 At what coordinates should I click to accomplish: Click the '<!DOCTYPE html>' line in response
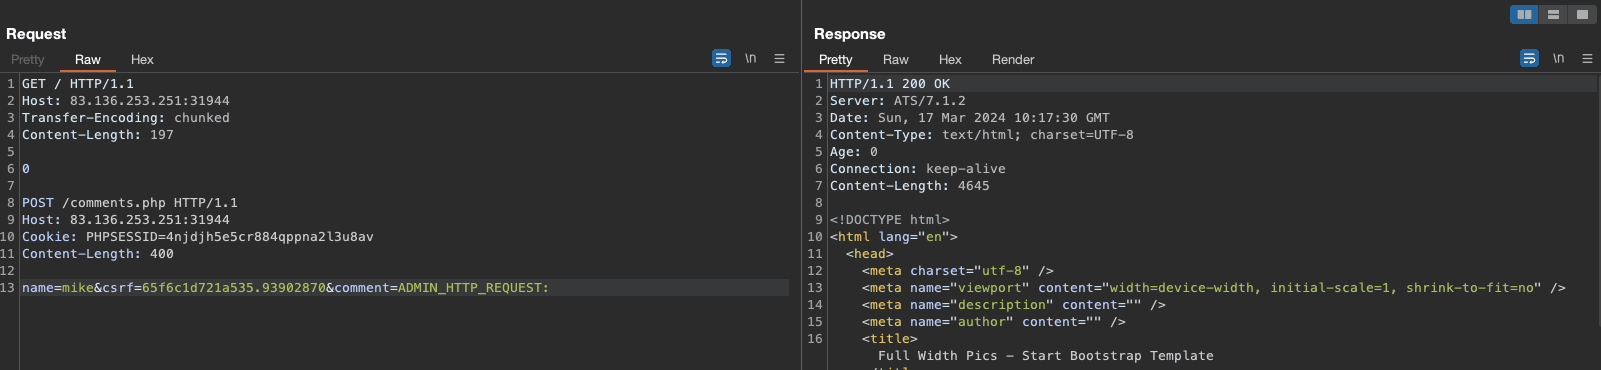coord(890,220)
